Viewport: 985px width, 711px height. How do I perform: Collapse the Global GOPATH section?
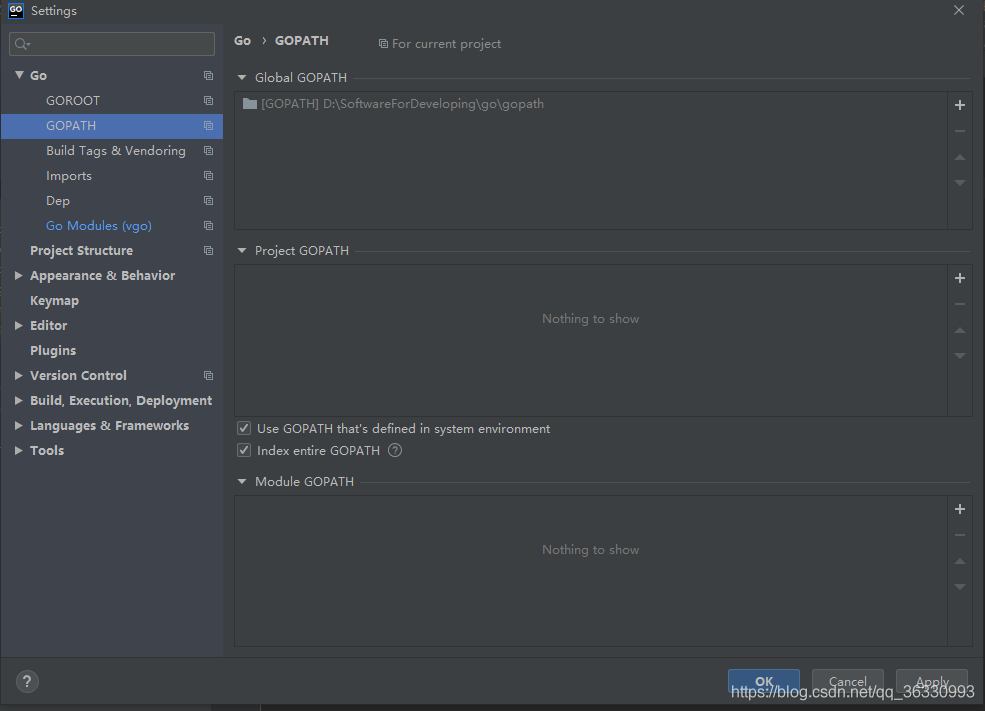(242, 78)
